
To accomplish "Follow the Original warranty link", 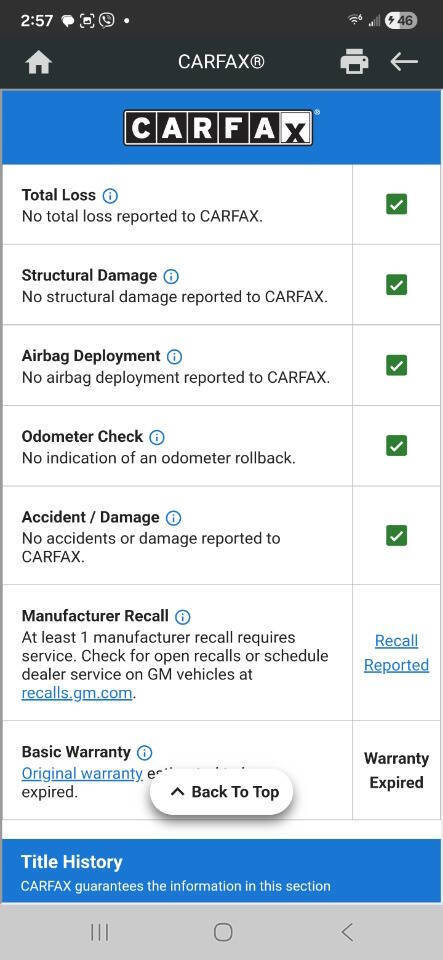I will tap(82, 773).
